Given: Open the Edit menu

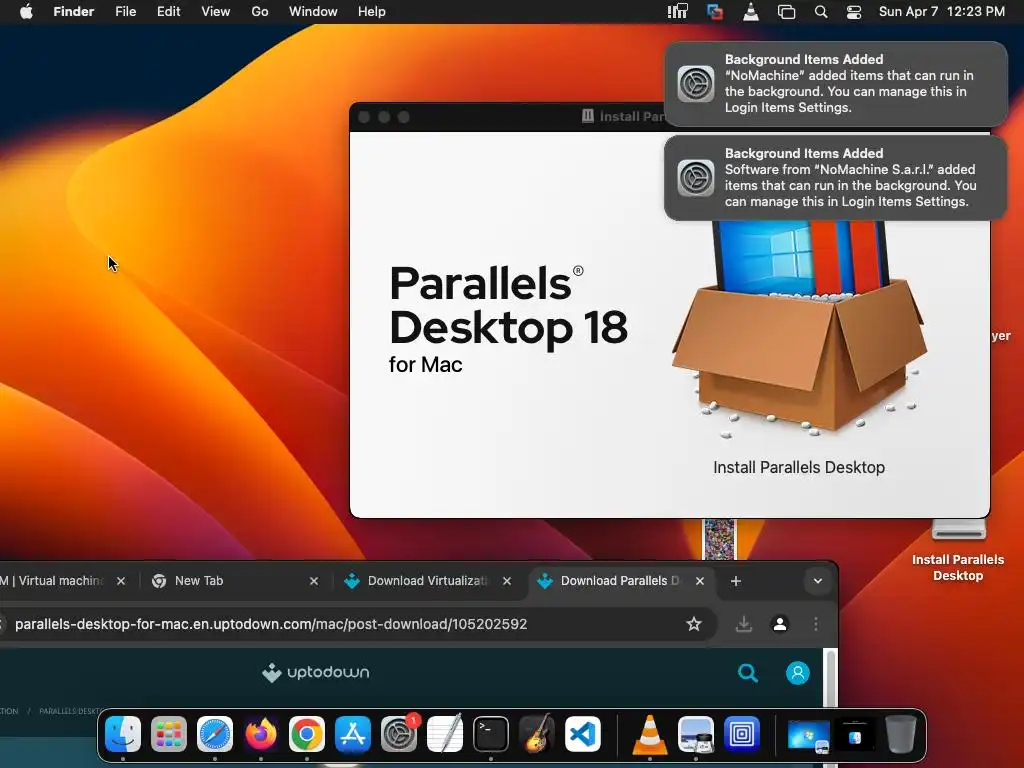Looking at the screenshot, I should [168, 12].
